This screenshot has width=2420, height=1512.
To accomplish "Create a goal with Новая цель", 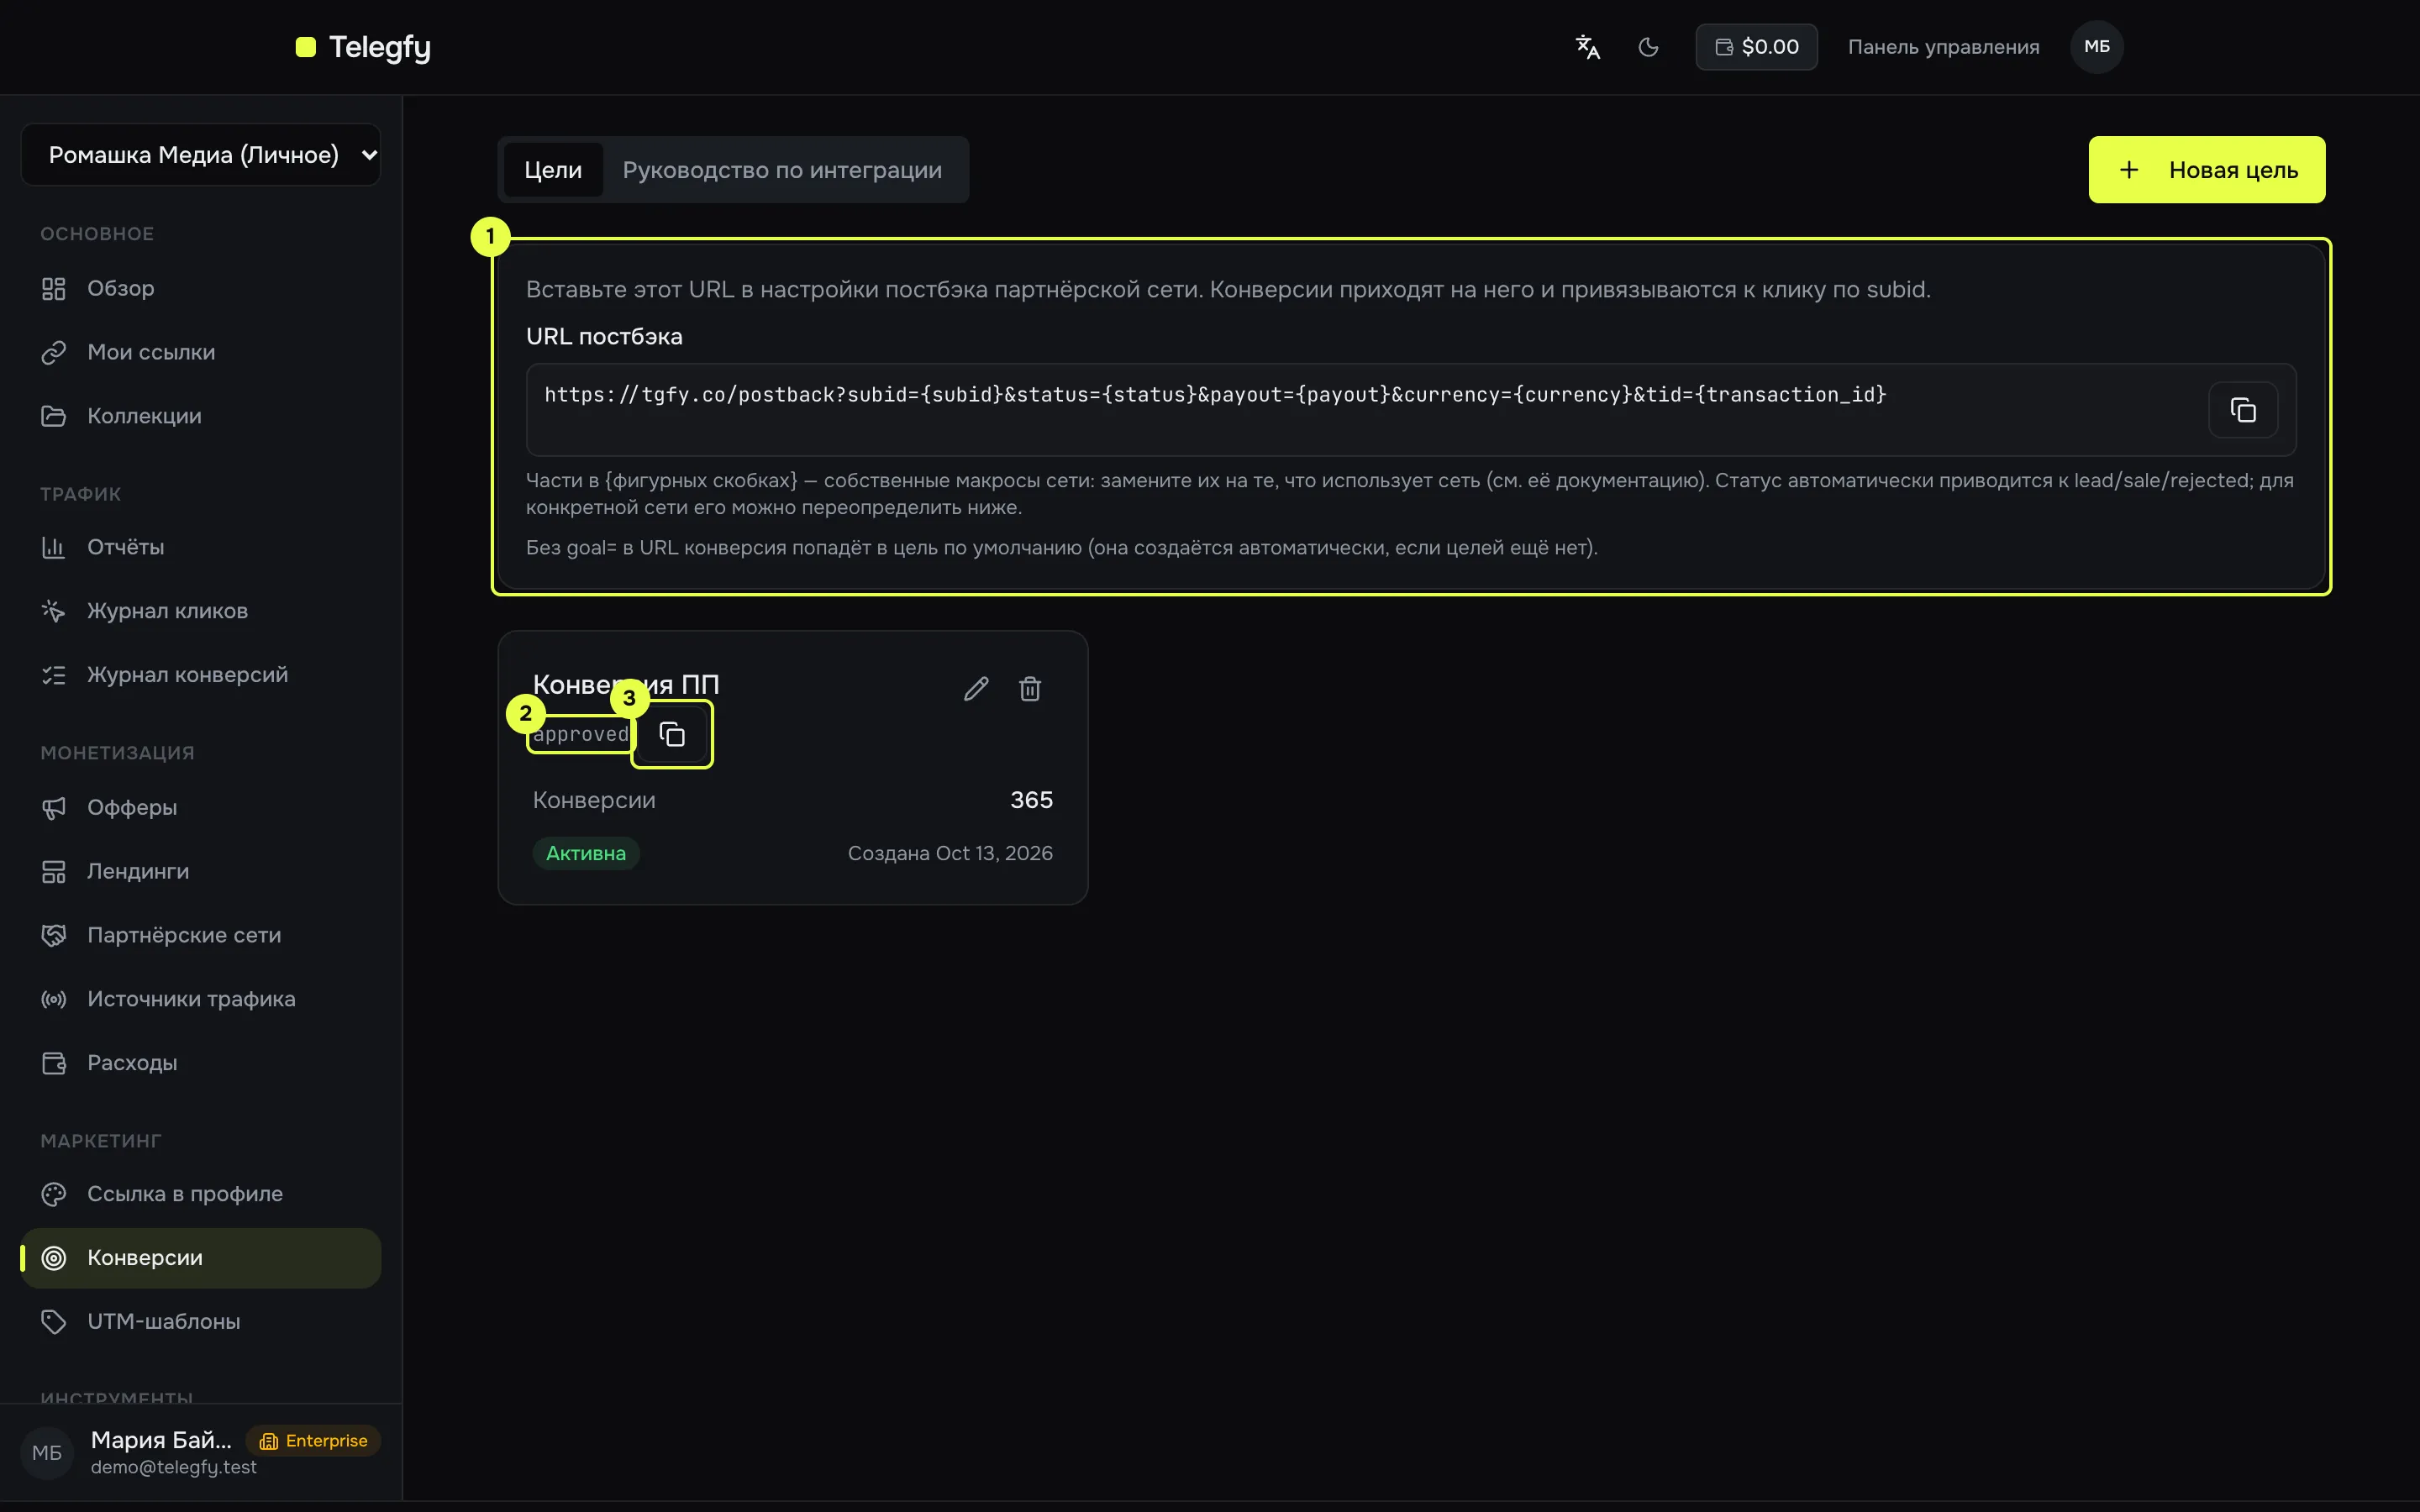I will point(2206,170).
